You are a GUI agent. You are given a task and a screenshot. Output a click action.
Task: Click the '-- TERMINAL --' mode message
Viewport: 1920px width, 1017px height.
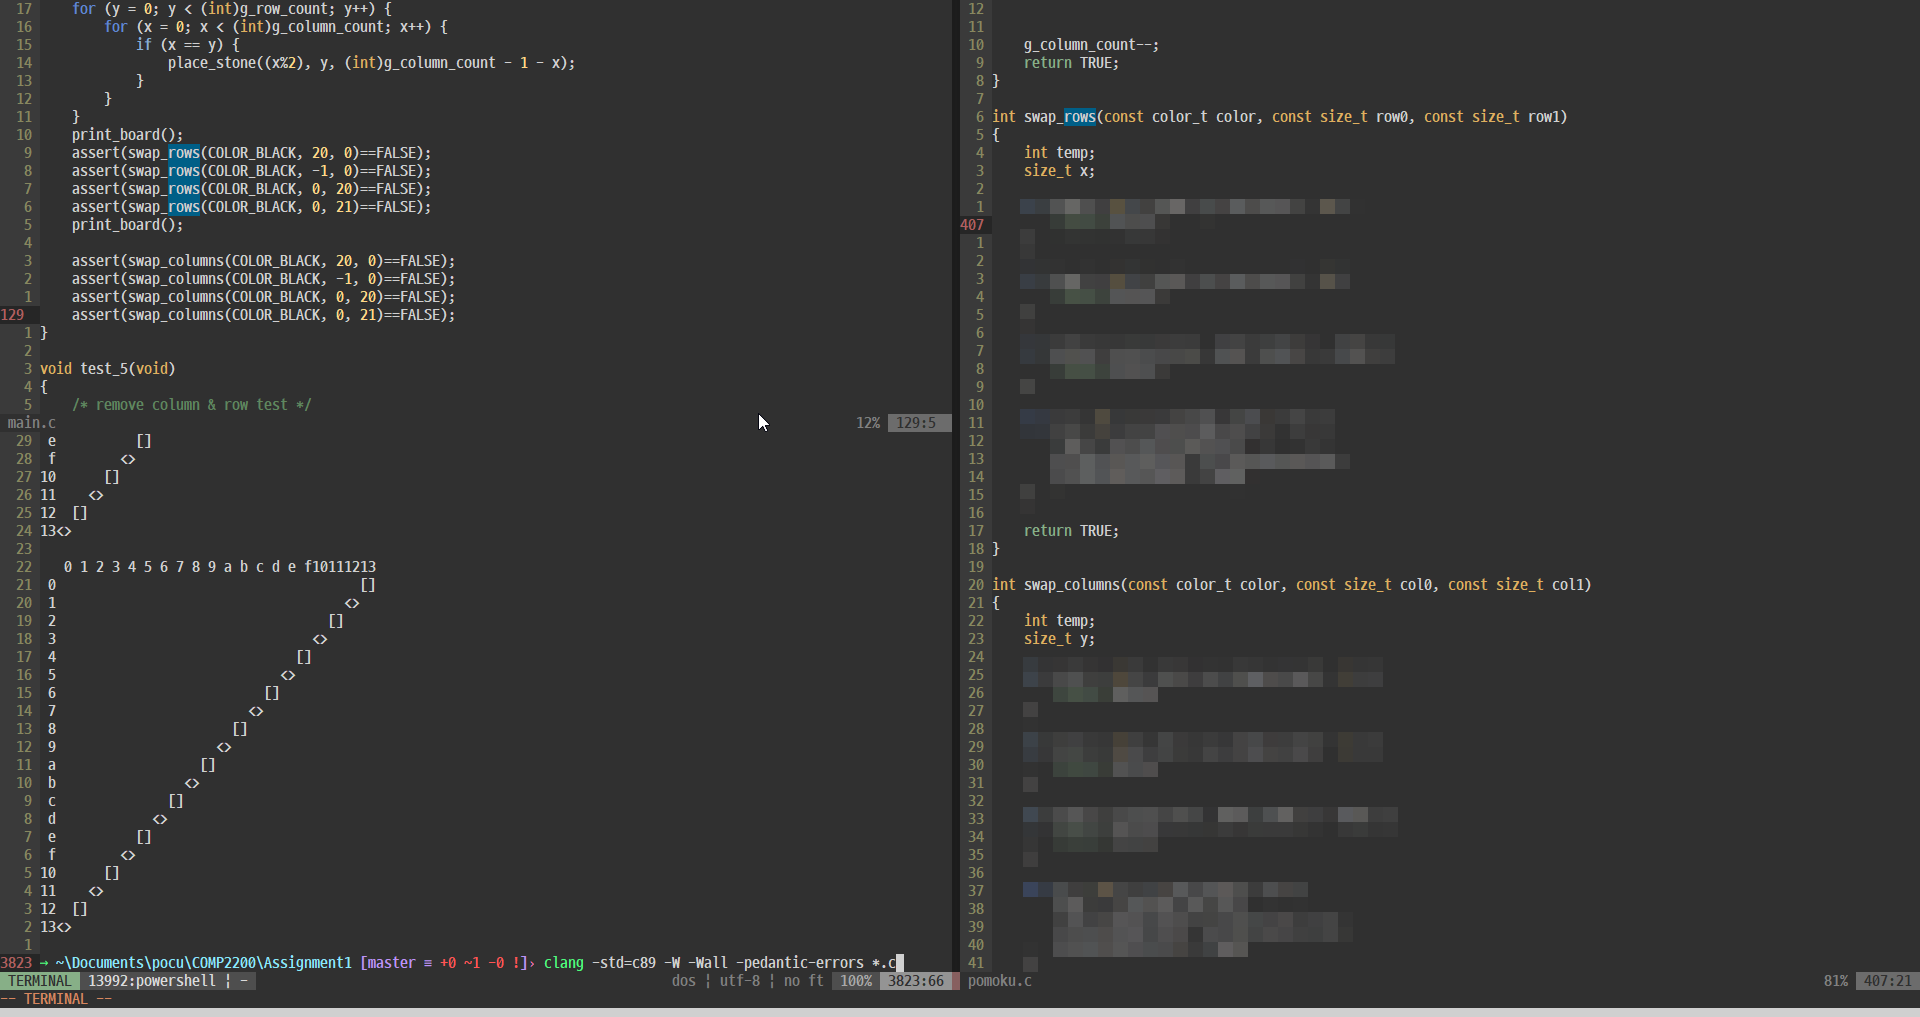[56, 999]
